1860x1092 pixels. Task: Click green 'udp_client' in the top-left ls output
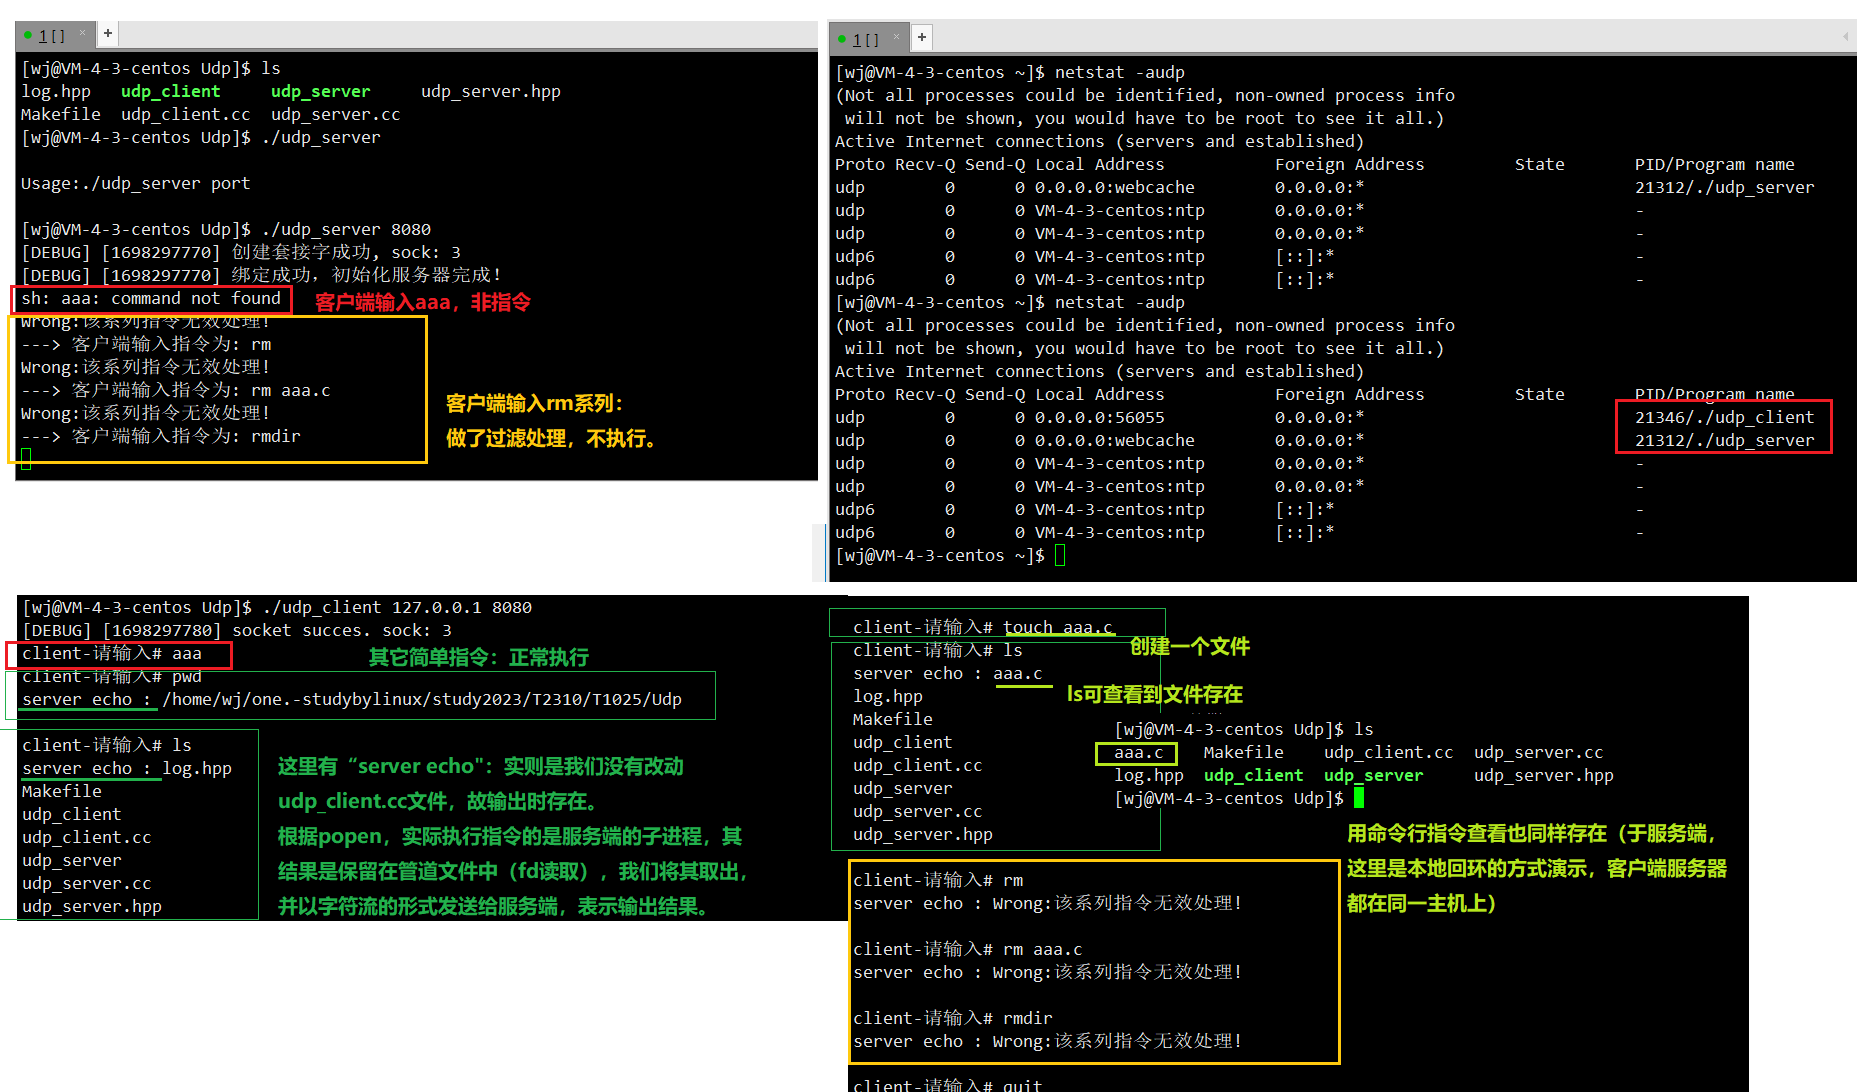click(x=170, y=92)
